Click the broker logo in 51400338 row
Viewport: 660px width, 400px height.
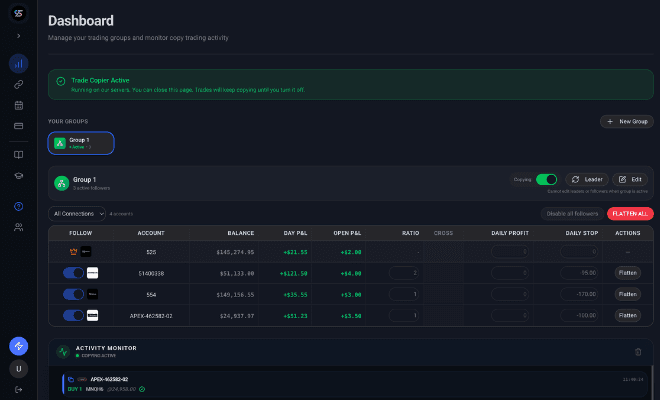[x=93, y=273]
